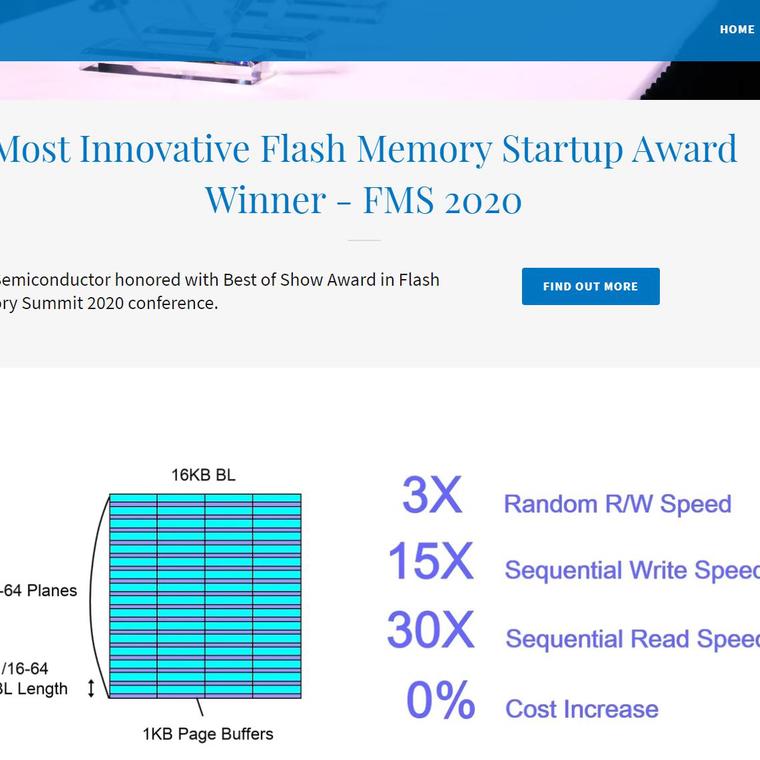The width and height of the screenshot is (760, 760).
Task: Click the 16KB BL label above diagram
Action: pyautogui.click(x=204, y=475)
